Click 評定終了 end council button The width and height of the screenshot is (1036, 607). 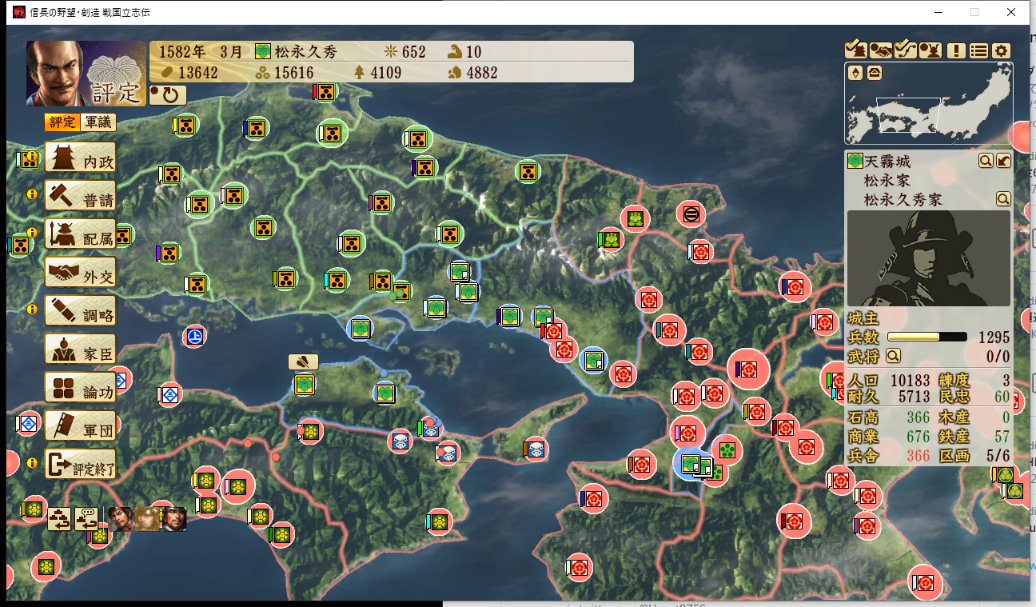81,465
